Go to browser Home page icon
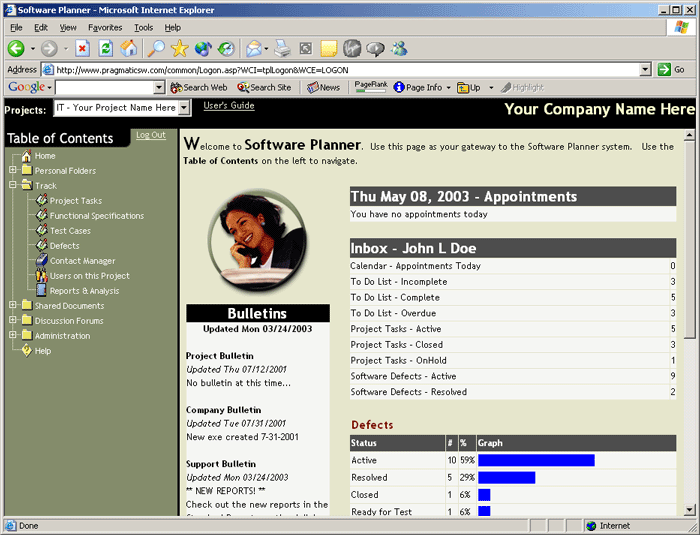Screen dimensions: 700x535 (129, 48)
